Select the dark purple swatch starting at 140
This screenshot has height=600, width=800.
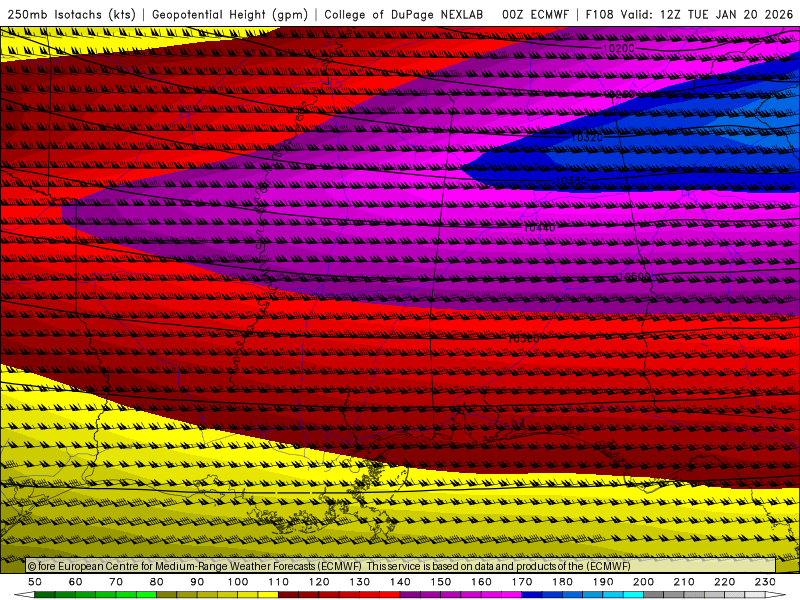tap(410, 595)
